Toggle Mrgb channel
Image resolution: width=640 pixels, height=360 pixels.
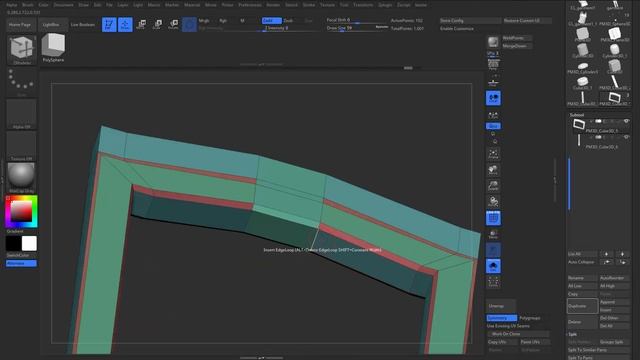tap(204, 20)
